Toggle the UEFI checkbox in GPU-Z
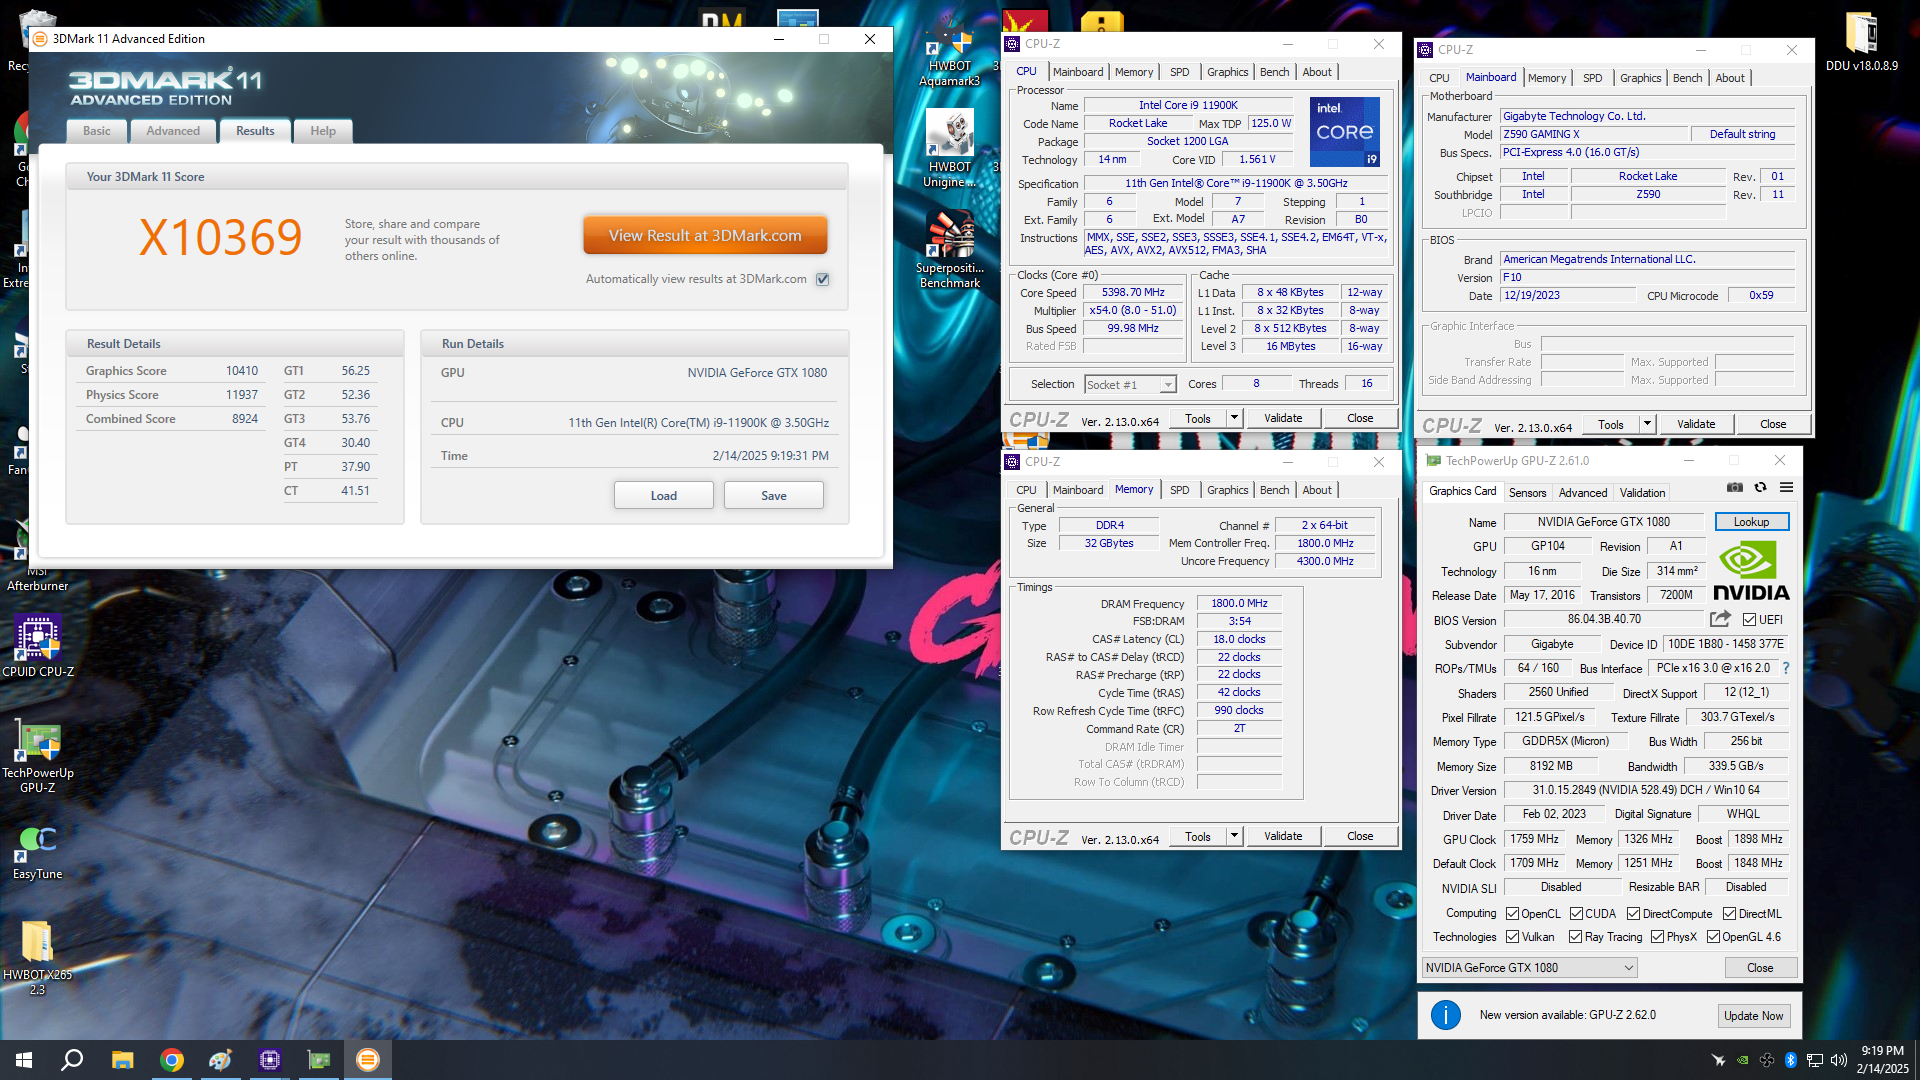This screenshot has height=1080, width=1920. click(x=1749, y=620)
